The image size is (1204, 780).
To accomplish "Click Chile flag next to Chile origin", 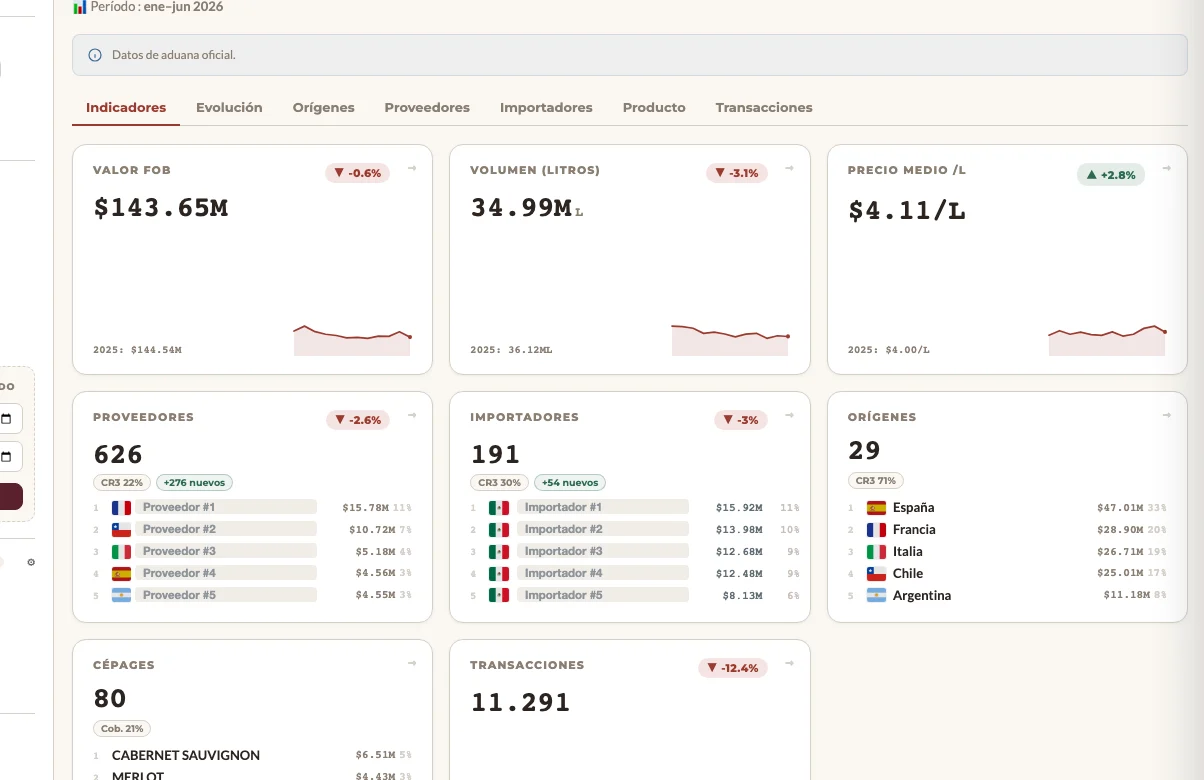I will click(x=876, y=574).
